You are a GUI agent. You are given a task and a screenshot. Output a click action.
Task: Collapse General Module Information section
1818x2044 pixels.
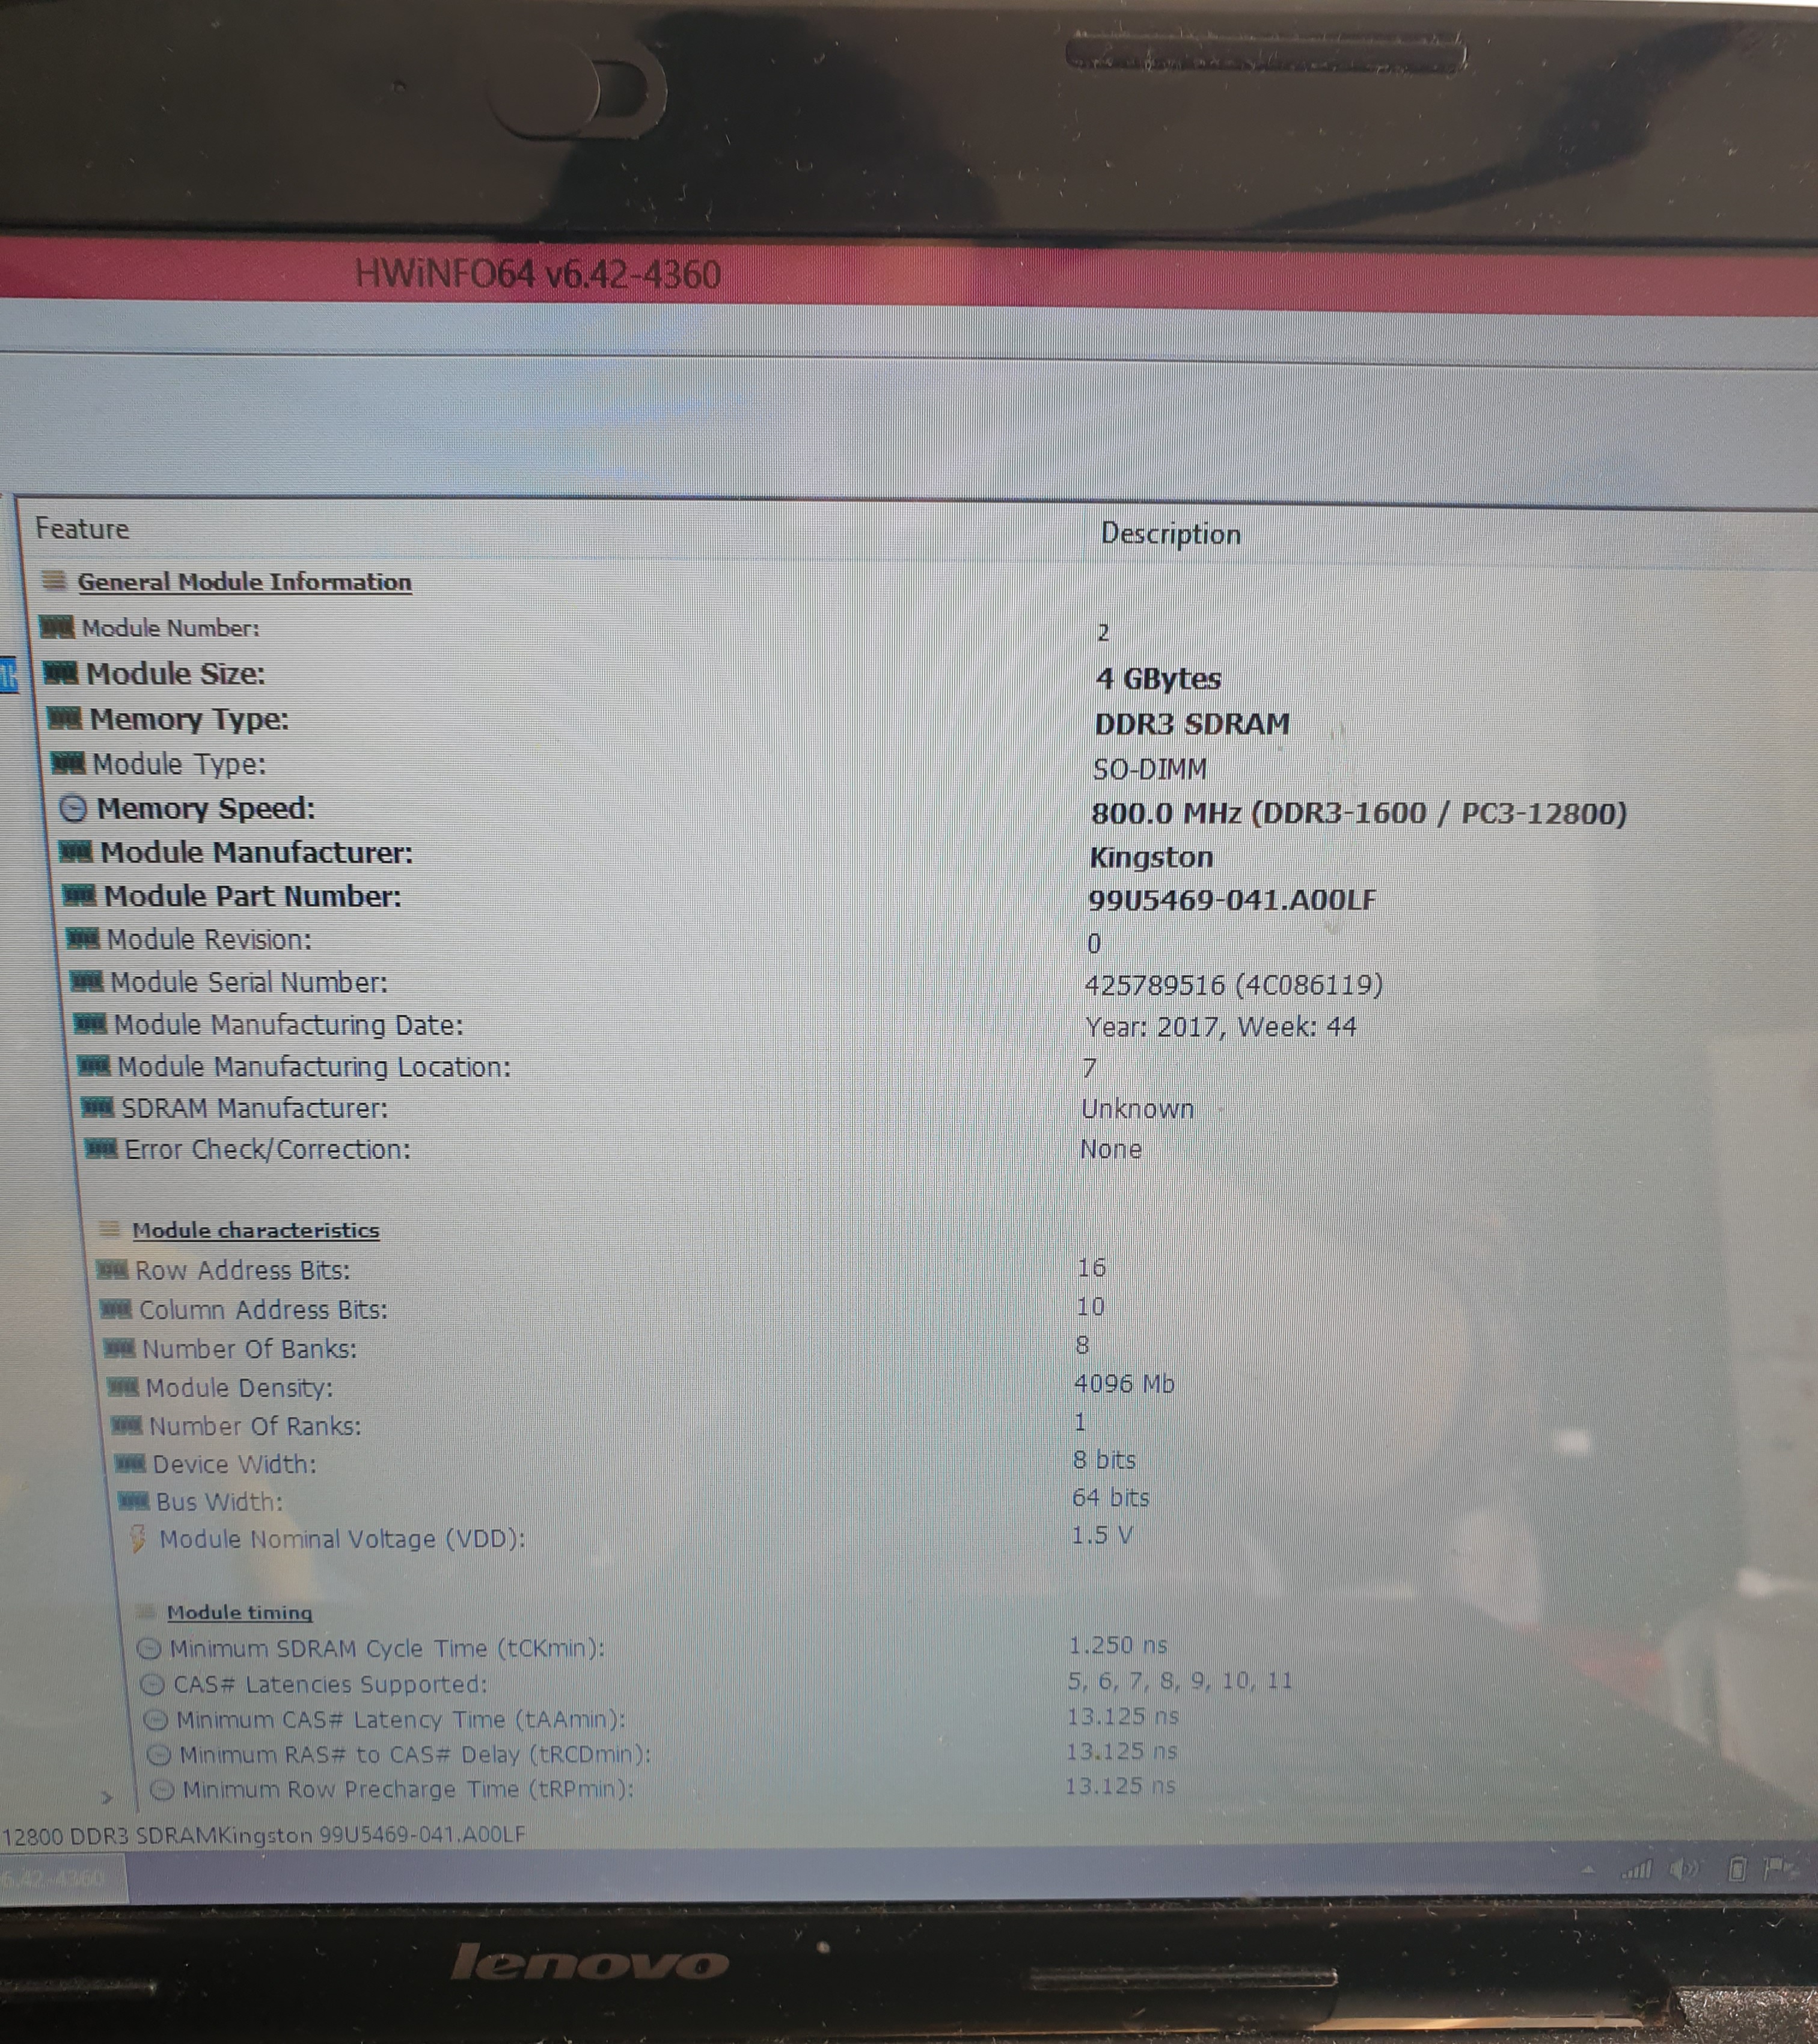coord(244,582)
